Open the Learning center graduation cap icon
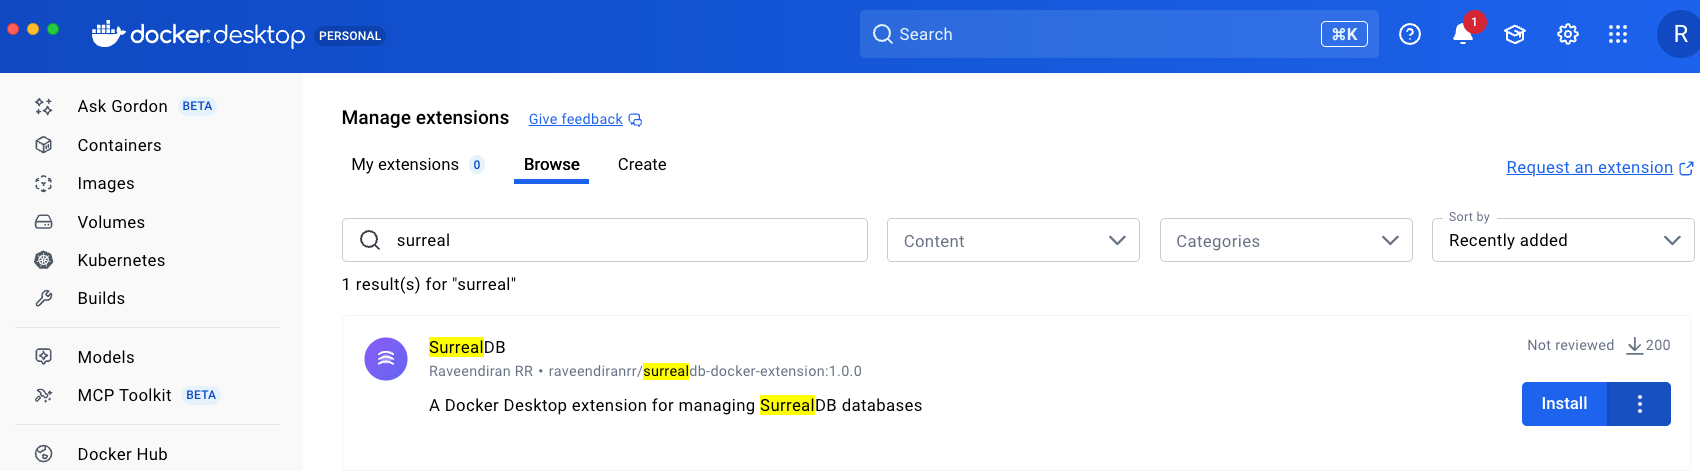This screenshot has height=471, width=1700. 1515,34
